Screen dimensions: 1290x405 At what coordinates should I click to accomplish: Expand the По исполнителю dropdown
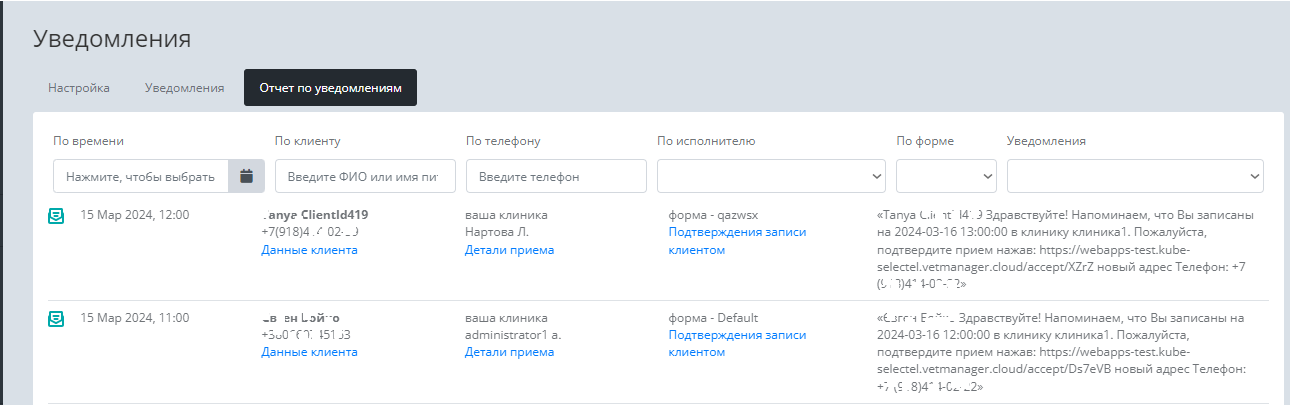(x=771, y=176)
